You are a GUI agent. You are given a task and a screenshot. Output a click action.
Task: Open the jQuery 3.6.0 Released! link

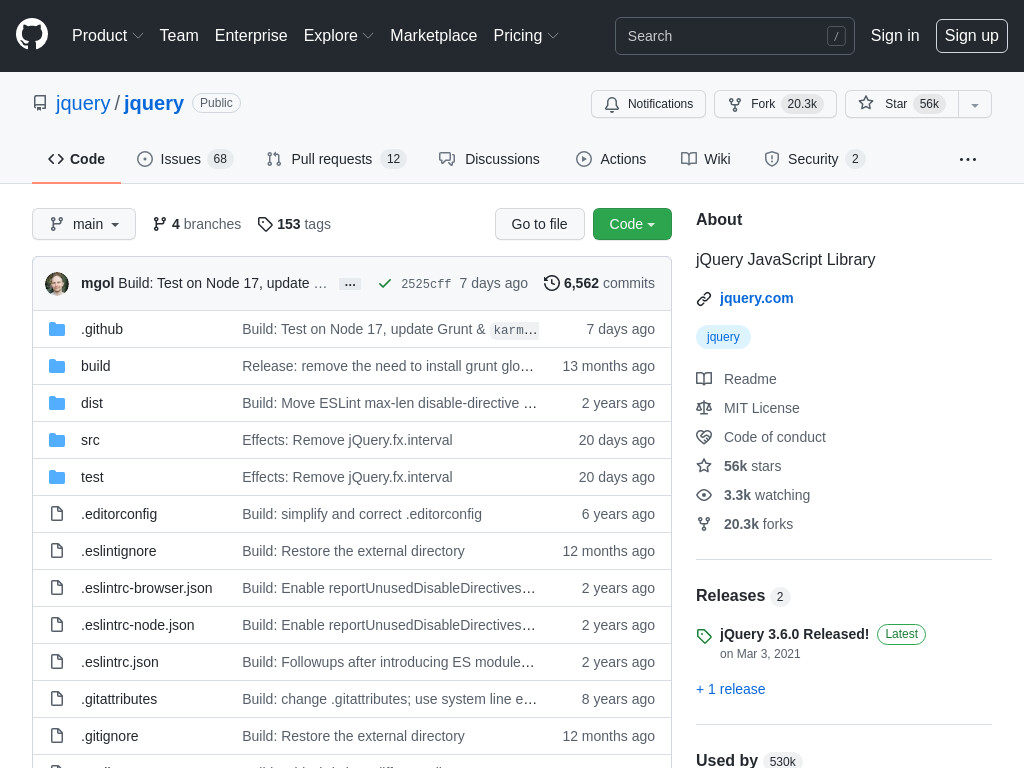(x=794, y=634)
